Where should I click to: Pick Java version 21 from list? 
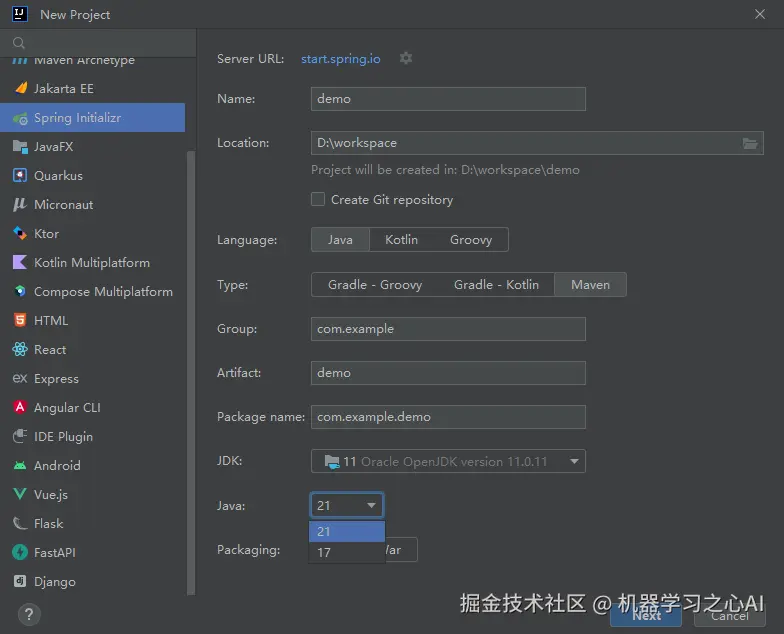(346, 532)
